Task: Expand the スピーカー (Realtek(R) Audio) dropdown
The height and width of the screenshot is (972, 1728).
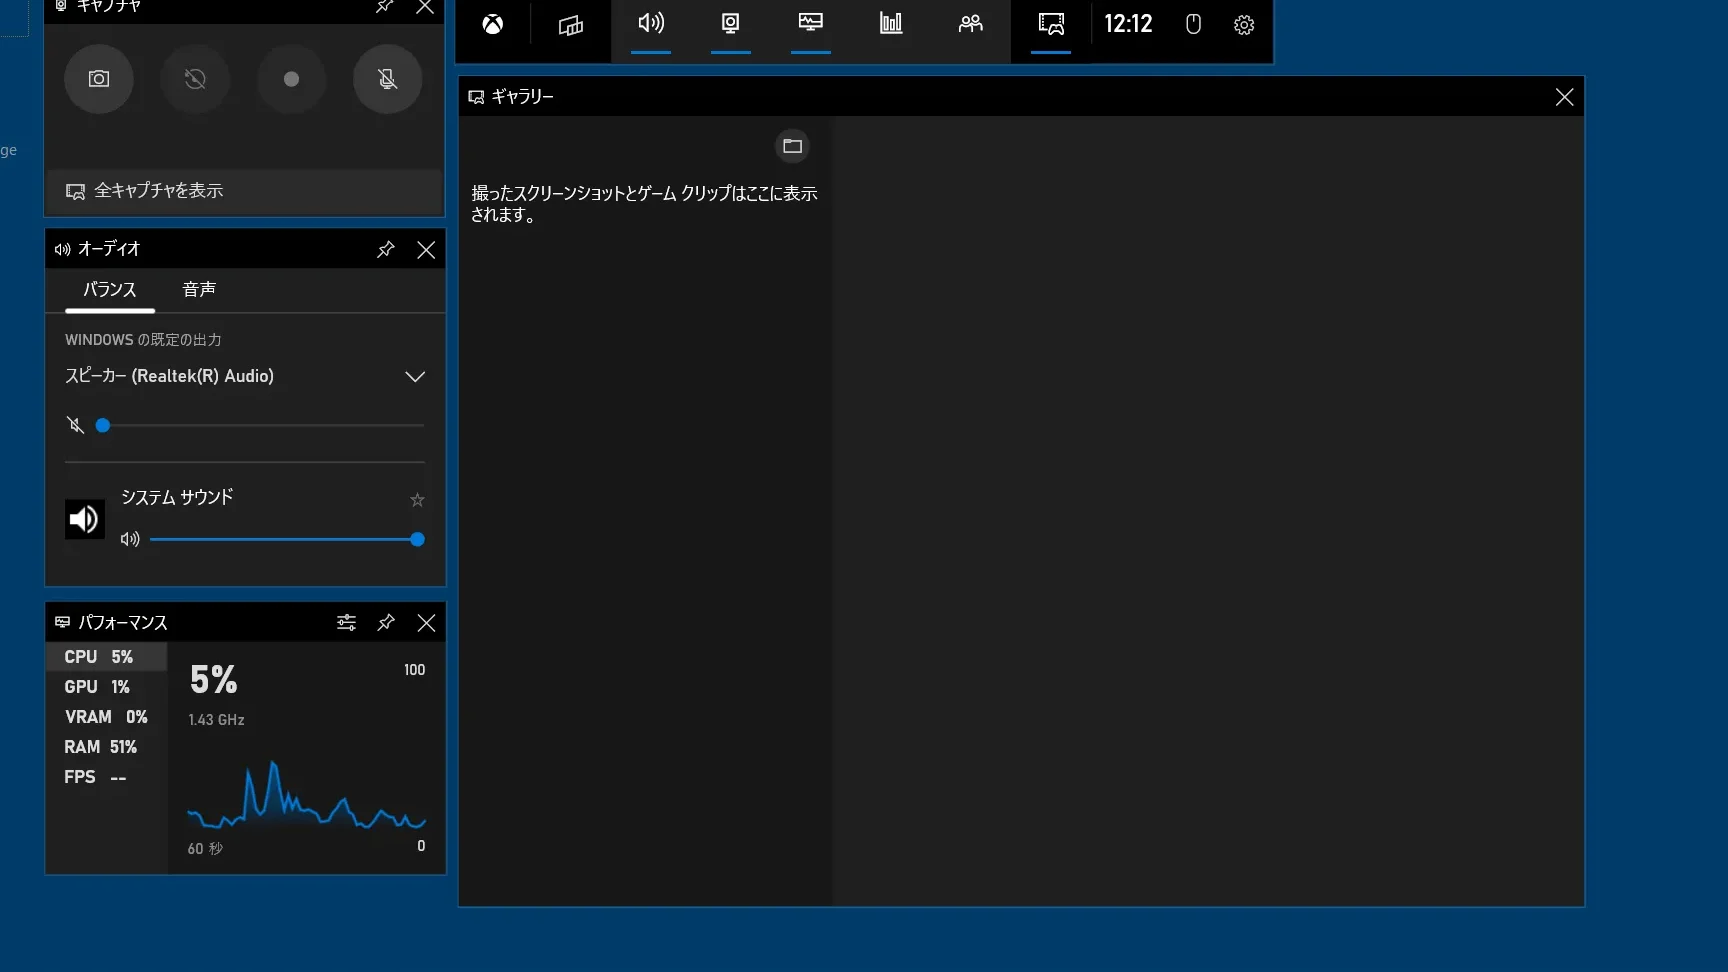Action: tap(415, 377)
